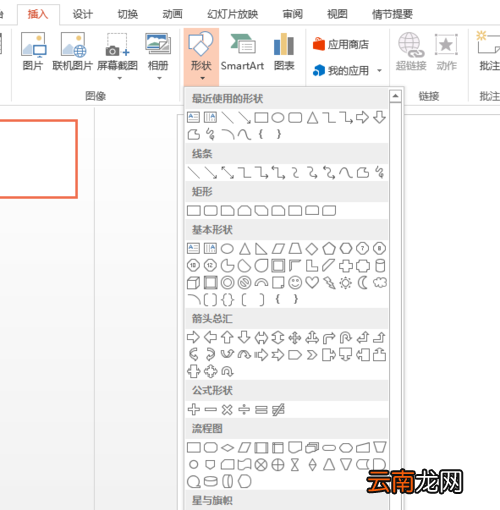This screenshot has width=500, height=510.
Task: Click the 相册 photo album icon
Action: click(x=158, y=44)
